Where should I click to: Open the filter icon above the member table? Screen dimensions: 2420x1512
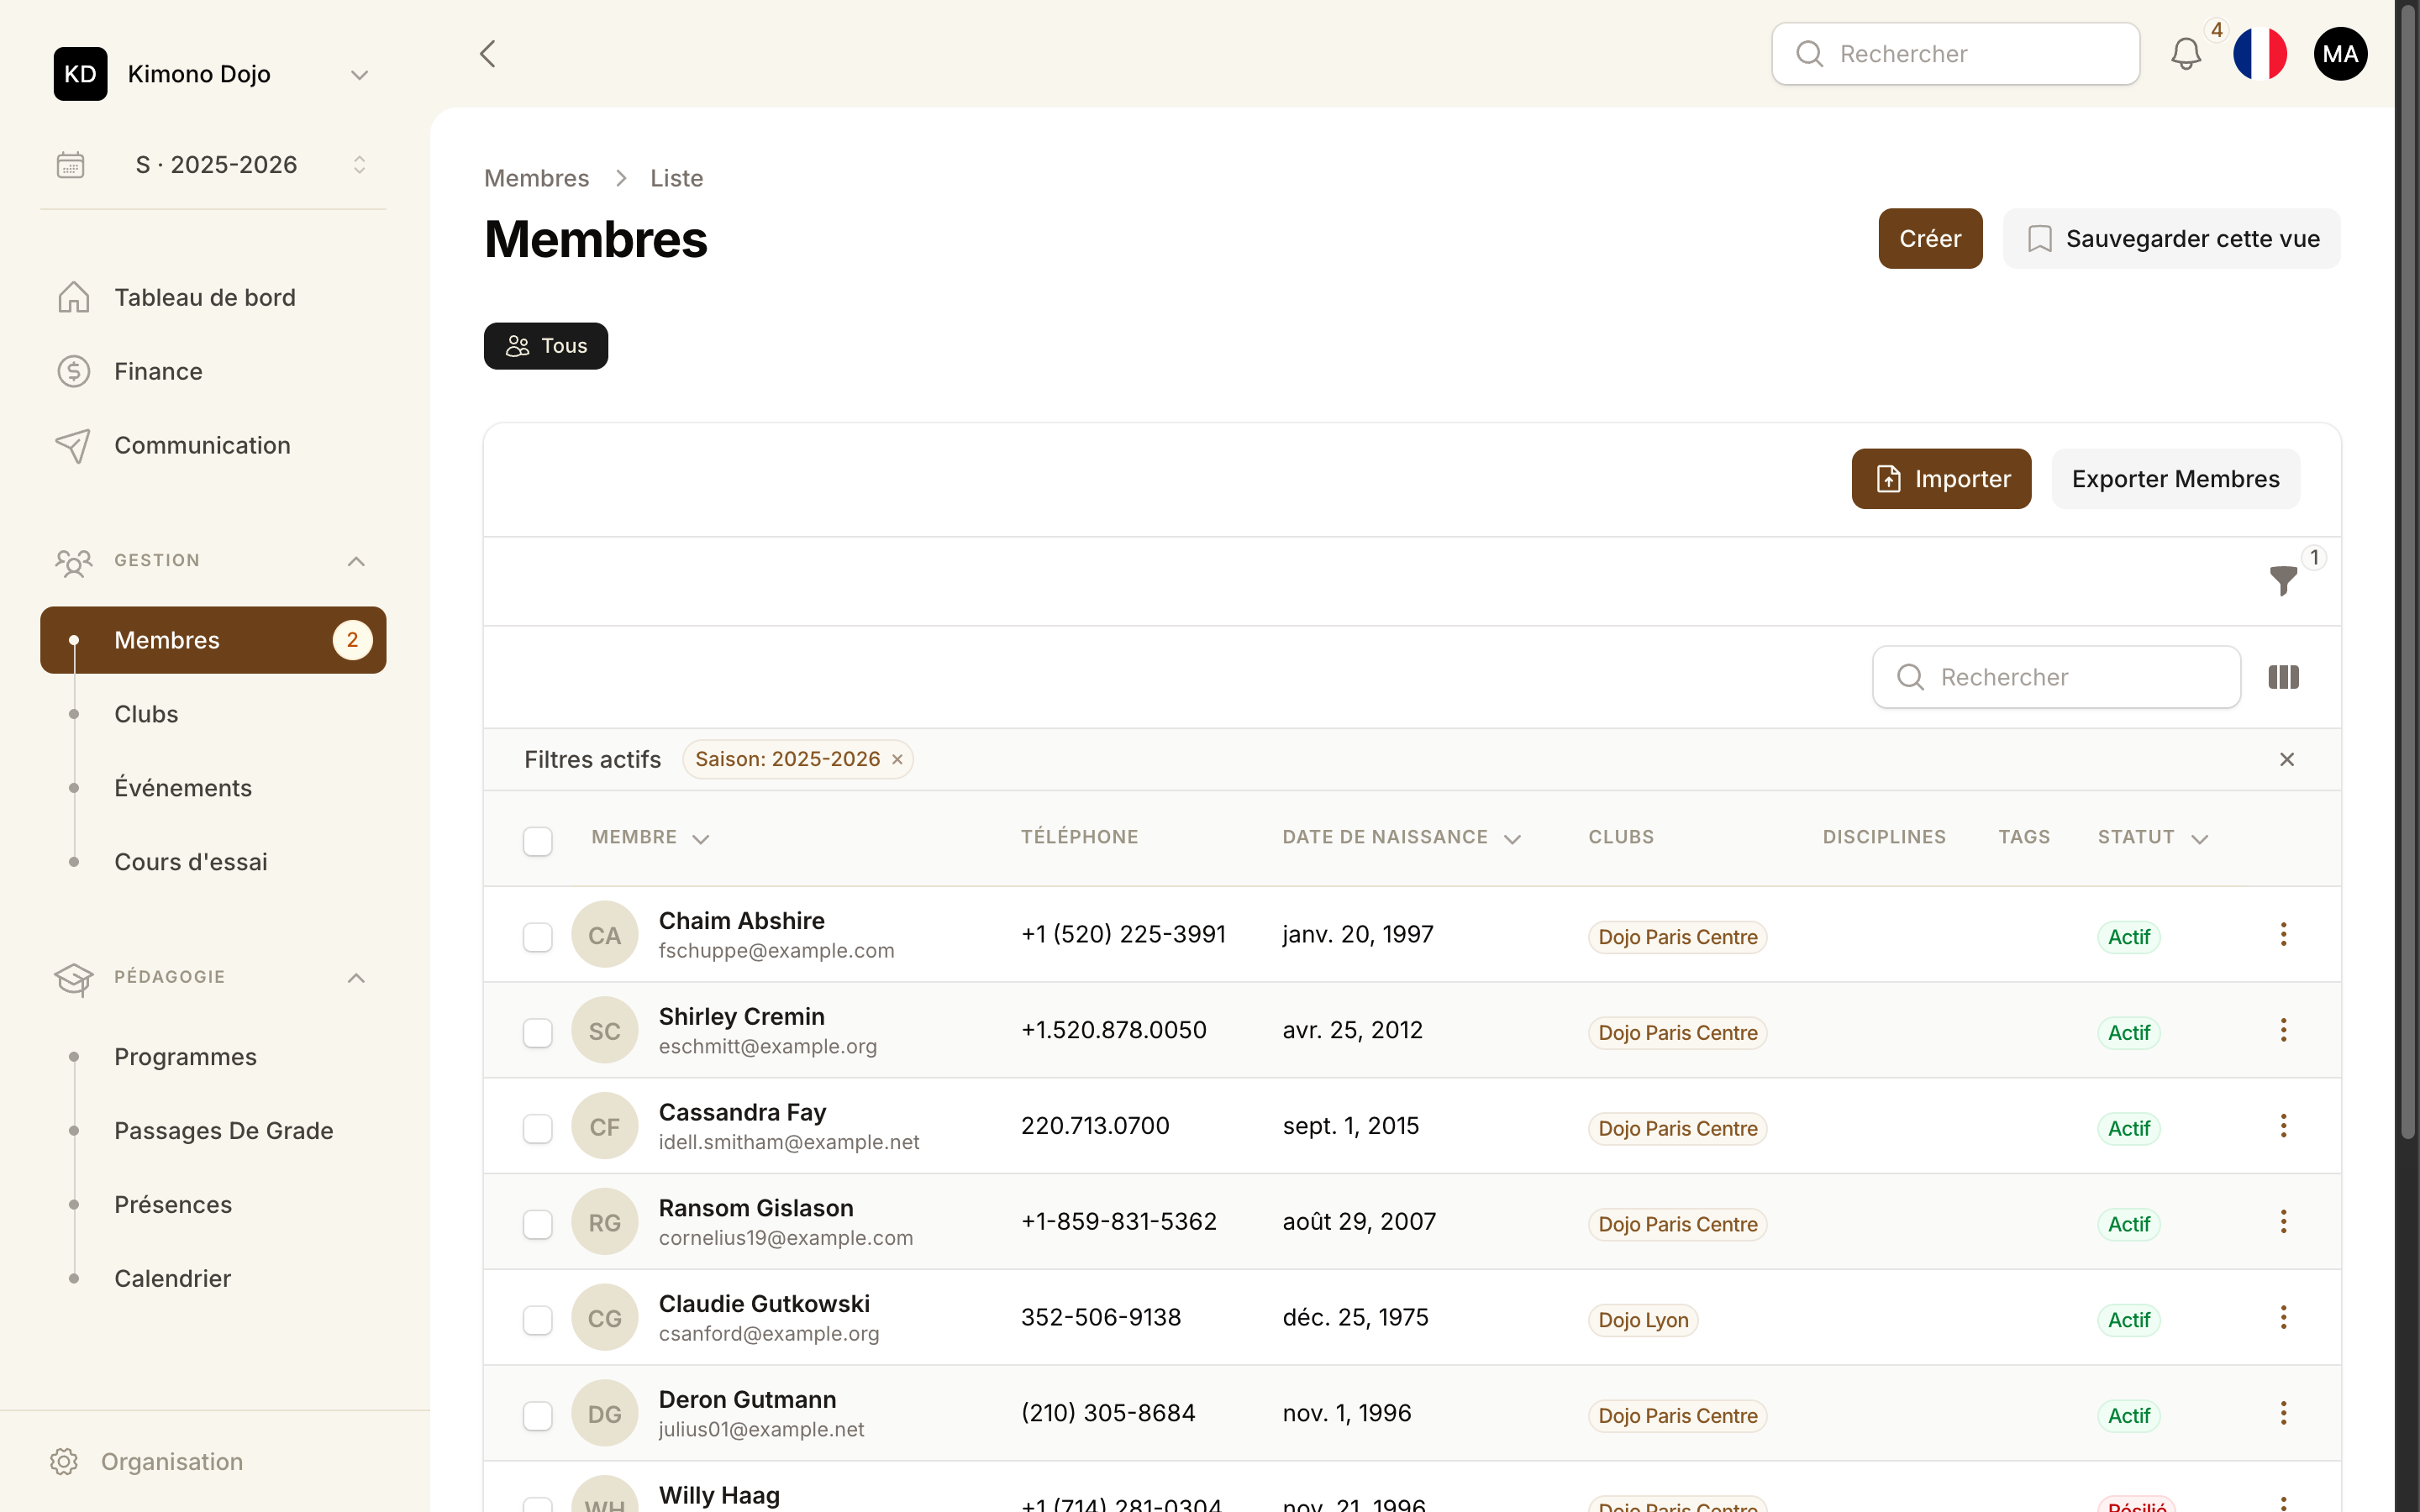(x=2283, y=581)
